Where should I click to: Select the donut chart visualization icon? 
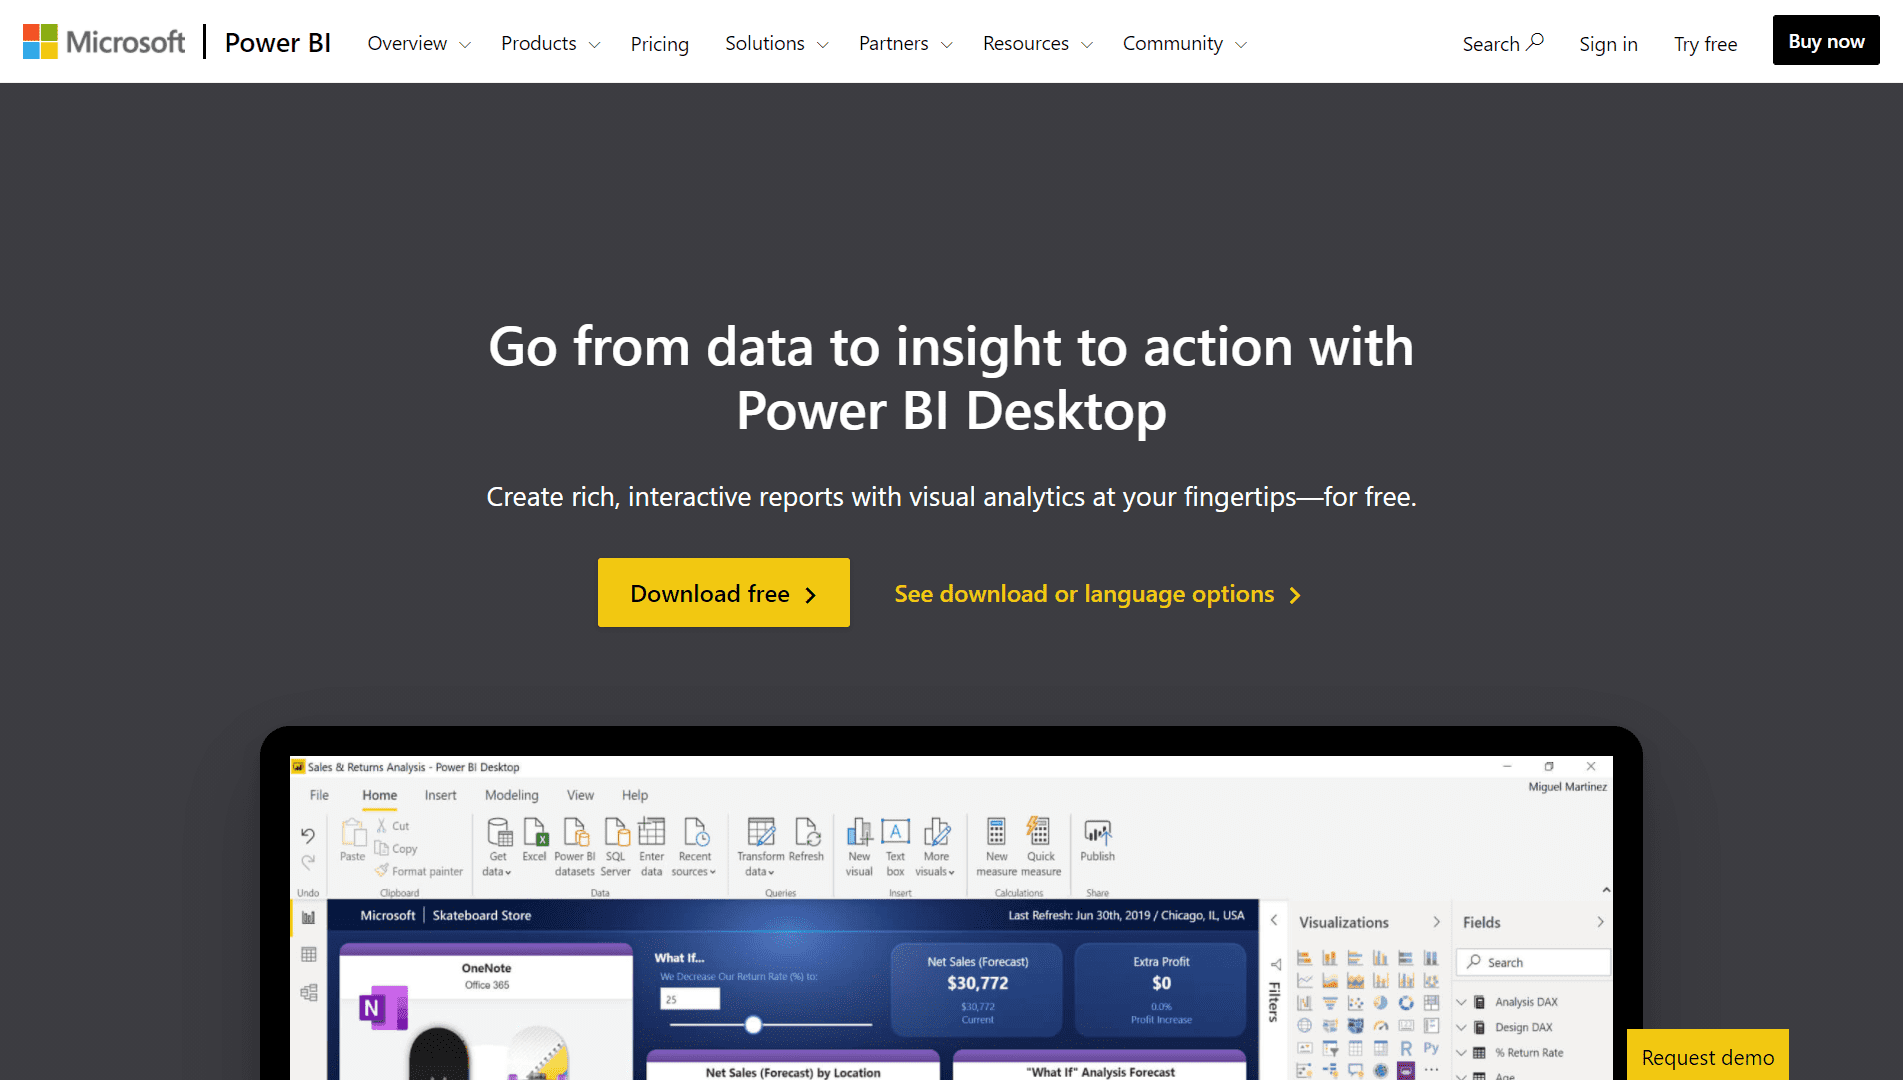click(1406, 1003)
